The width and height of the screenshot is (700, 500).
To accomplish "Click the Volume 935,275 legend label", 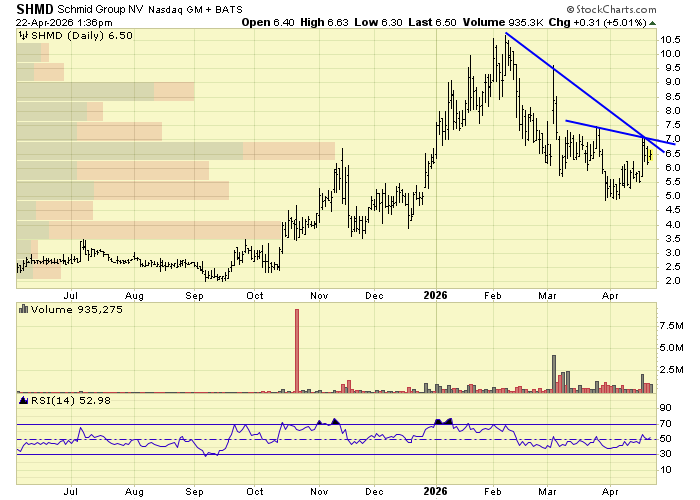I will point(76,309).
